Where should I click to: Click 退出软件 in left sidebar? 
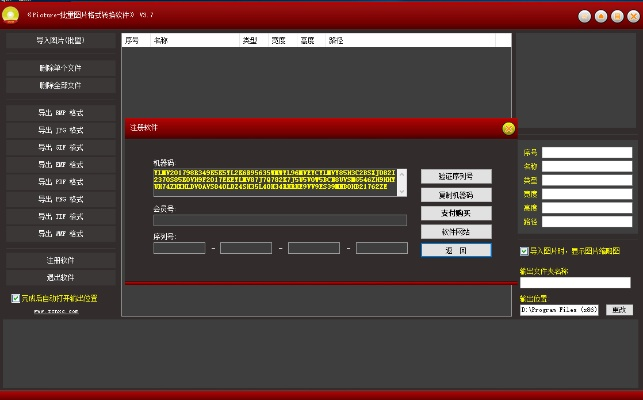tap(60, 277)
